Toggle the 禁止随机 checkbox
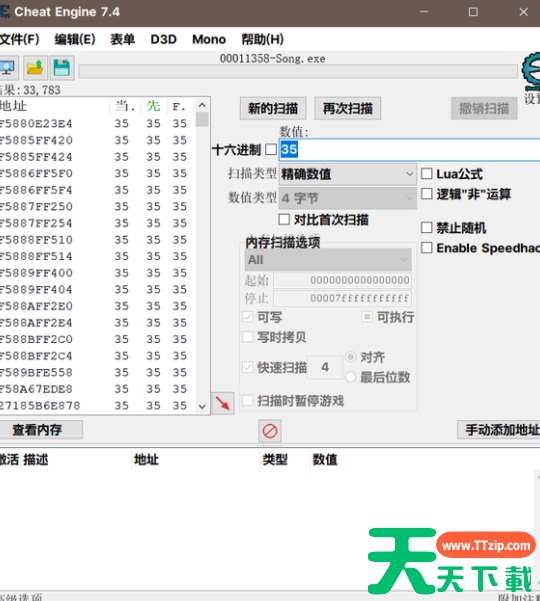 coord(427,228)
